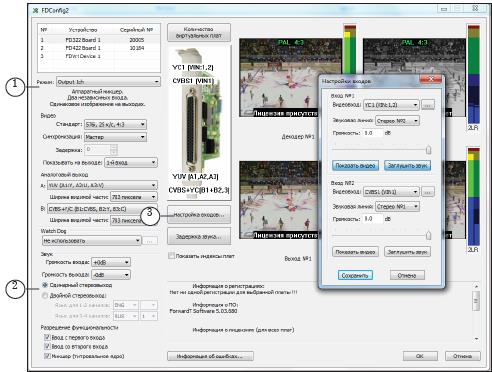The width and height of the screenshot is (492, 372).
Task: Click the Сохранить button in dialog
Action: [x=355, y=275]
